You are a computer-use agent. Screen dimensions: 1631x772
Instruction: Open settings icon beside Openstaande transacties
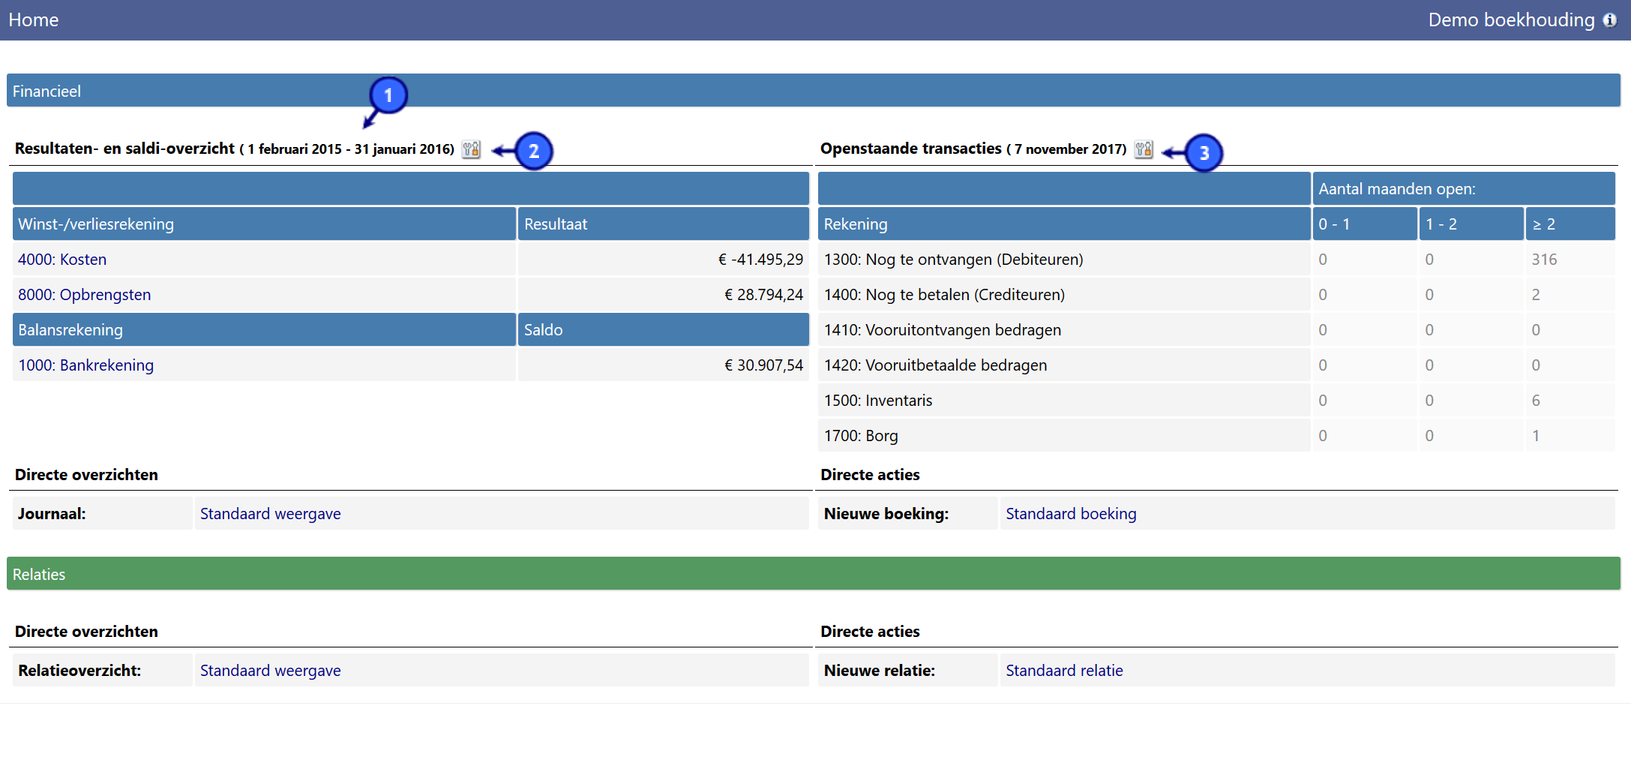click(1144, 149)
